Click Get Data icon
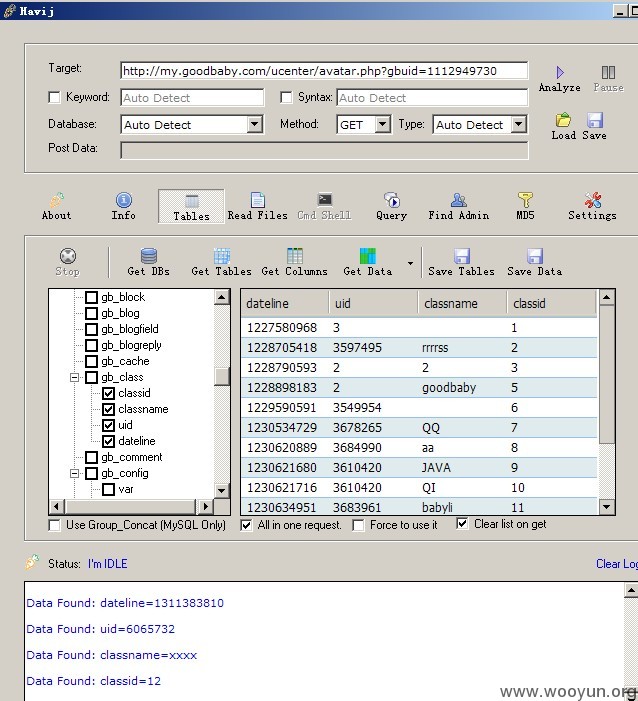Image resolution: width=638 pixels, height=701 pixels. click(368, 256)
